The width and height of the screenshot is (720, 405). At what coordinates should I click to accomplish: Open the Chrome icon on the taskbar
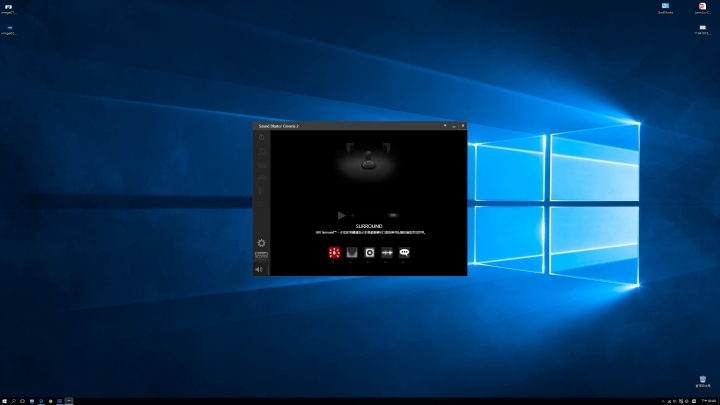(x=50, y=401)
